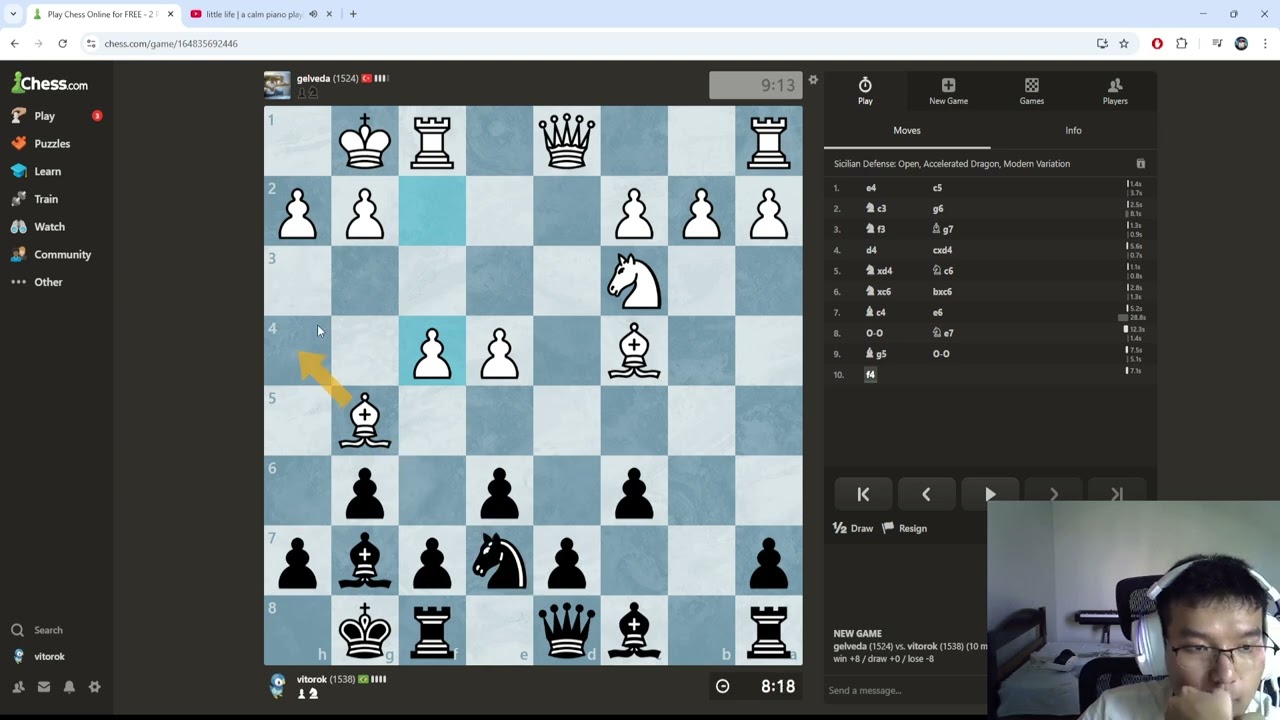
Task: Click the white bishop on g5
Action: (x=365, y=421)
